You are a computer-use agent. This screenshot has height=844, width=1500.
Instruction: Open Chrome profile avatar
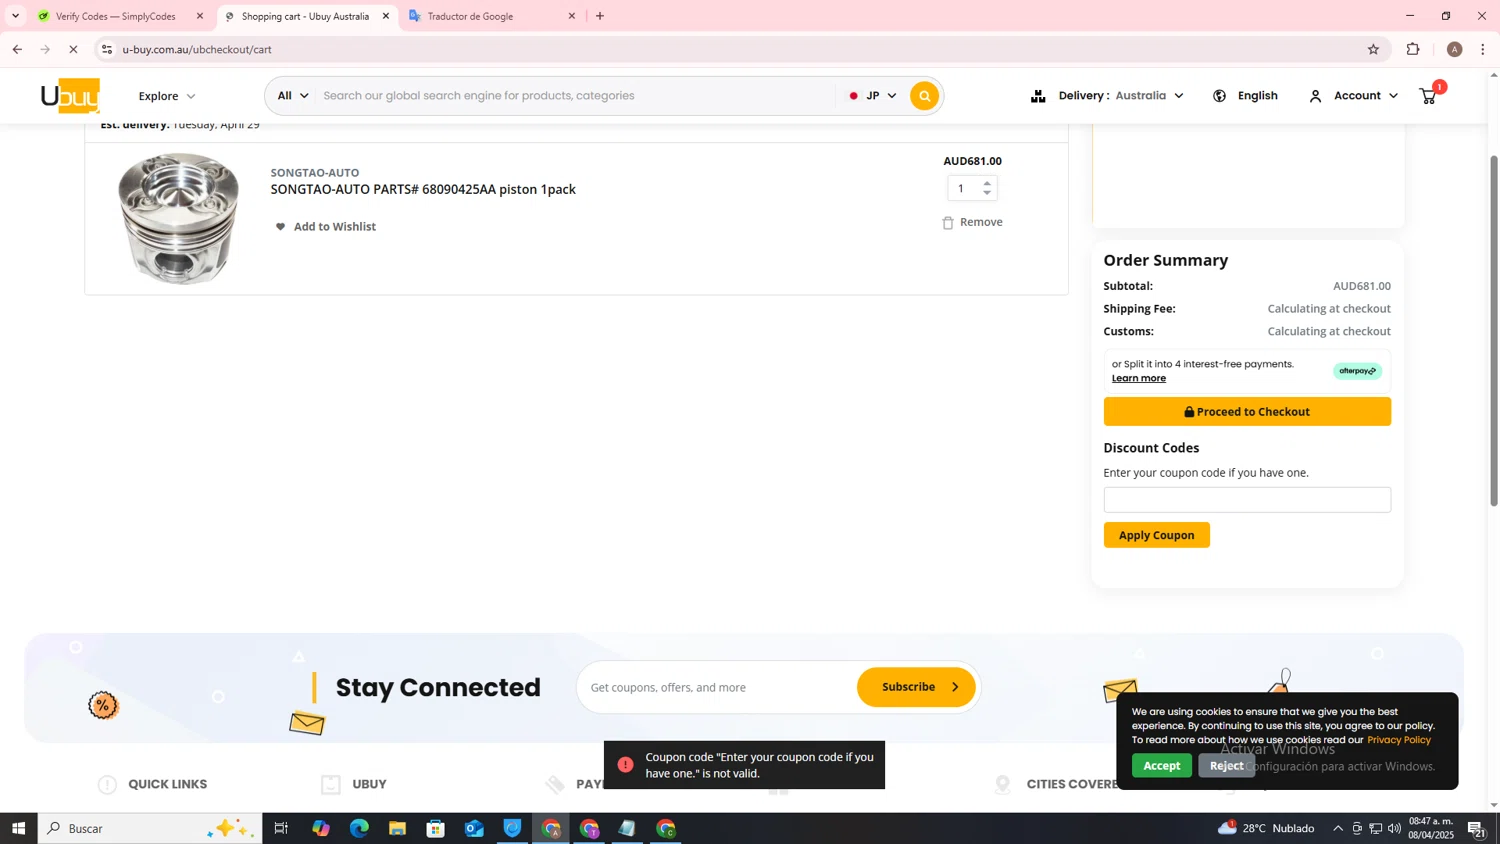point(1454,49)
